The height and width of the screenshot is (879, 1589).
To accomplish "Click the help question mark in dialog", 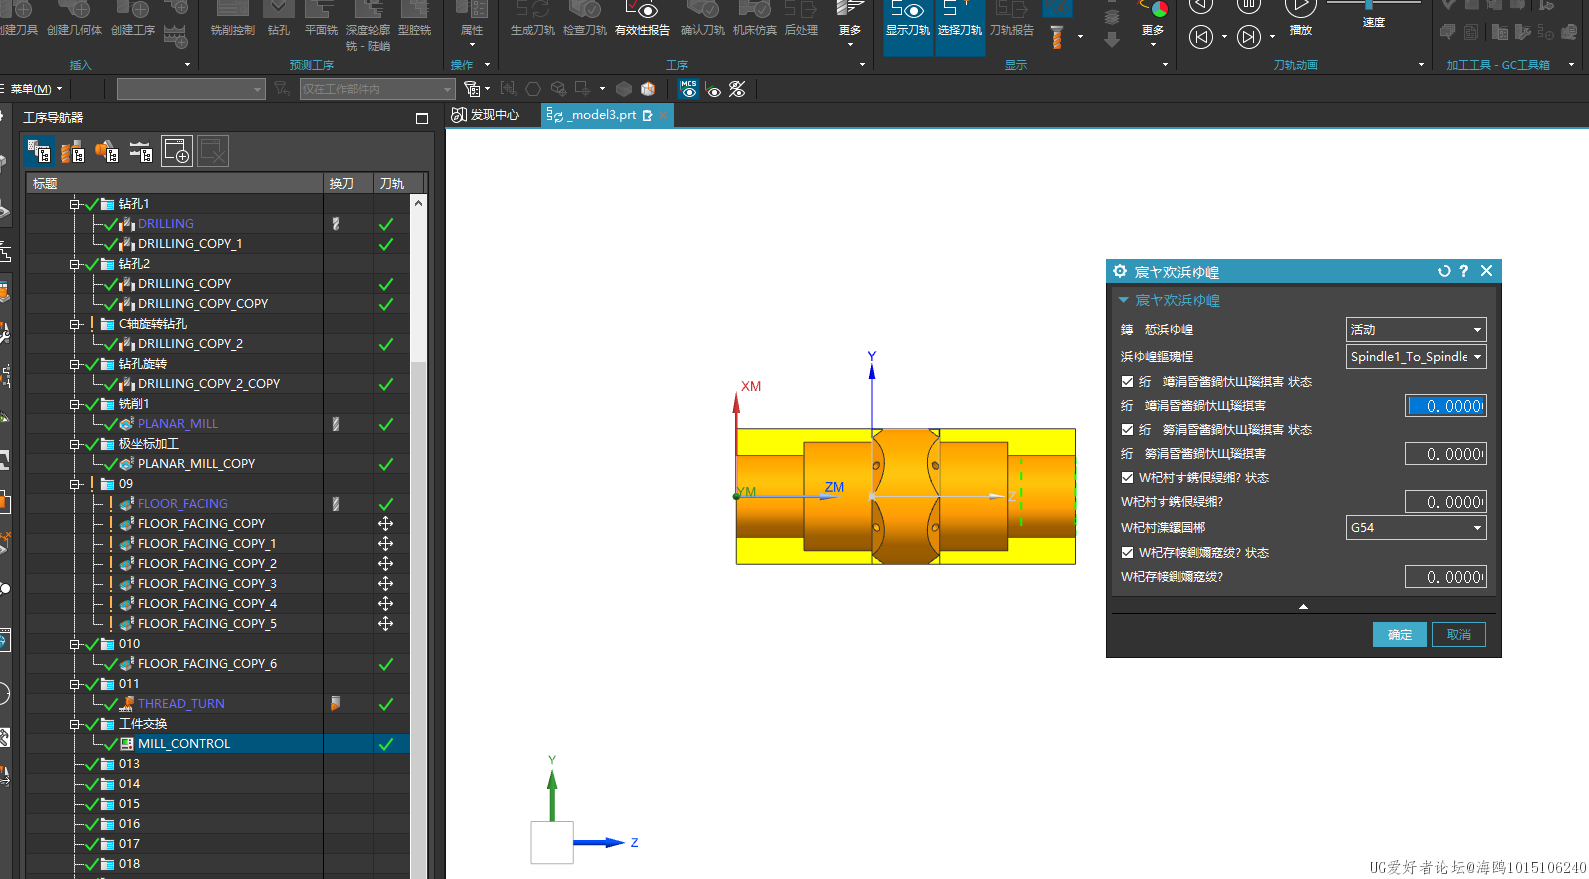I will pos(1463,271).
